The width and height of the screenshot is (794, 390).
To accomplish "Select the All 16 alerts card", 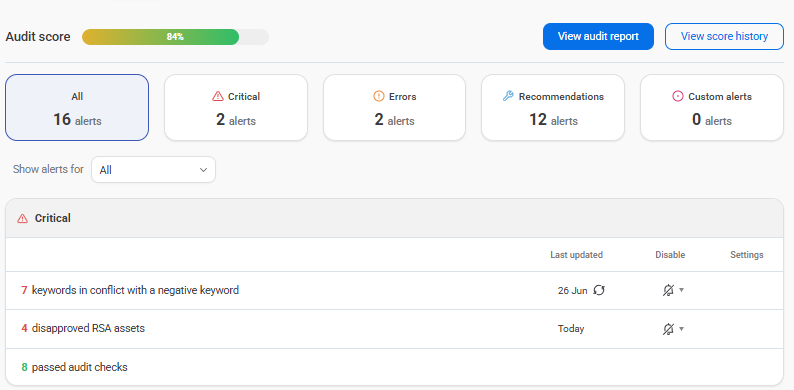I will [77, 107].
